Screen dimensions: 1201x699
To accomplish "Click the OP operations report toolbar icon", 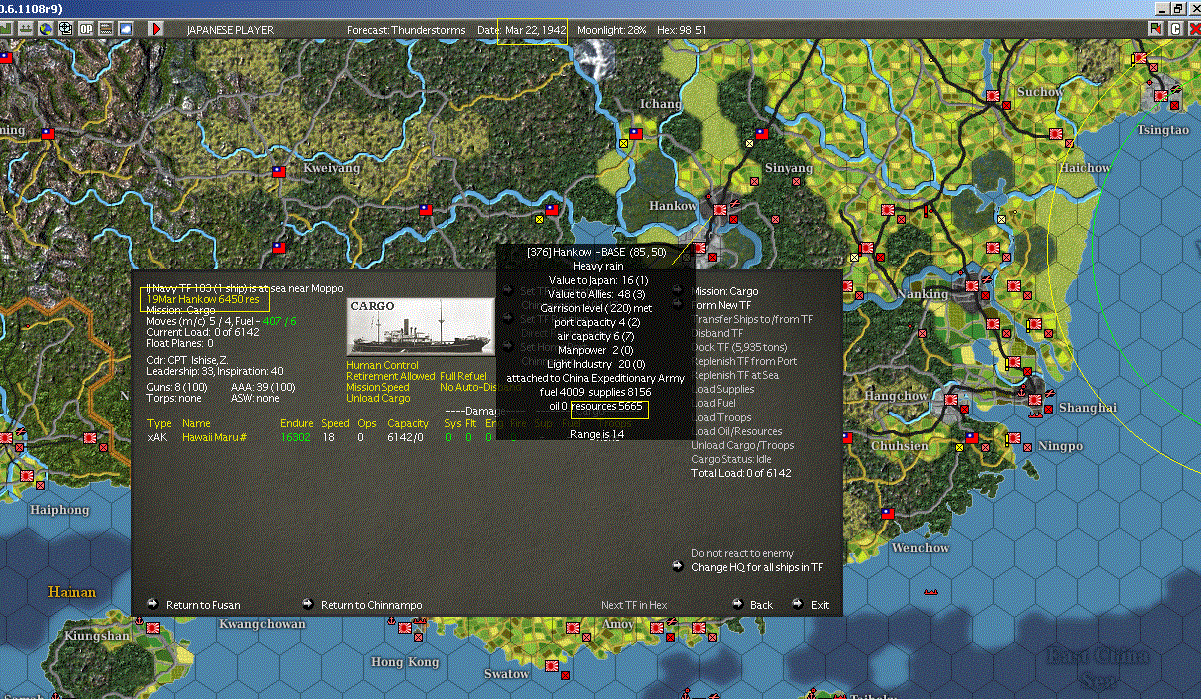I will click(x=86, y=29).
